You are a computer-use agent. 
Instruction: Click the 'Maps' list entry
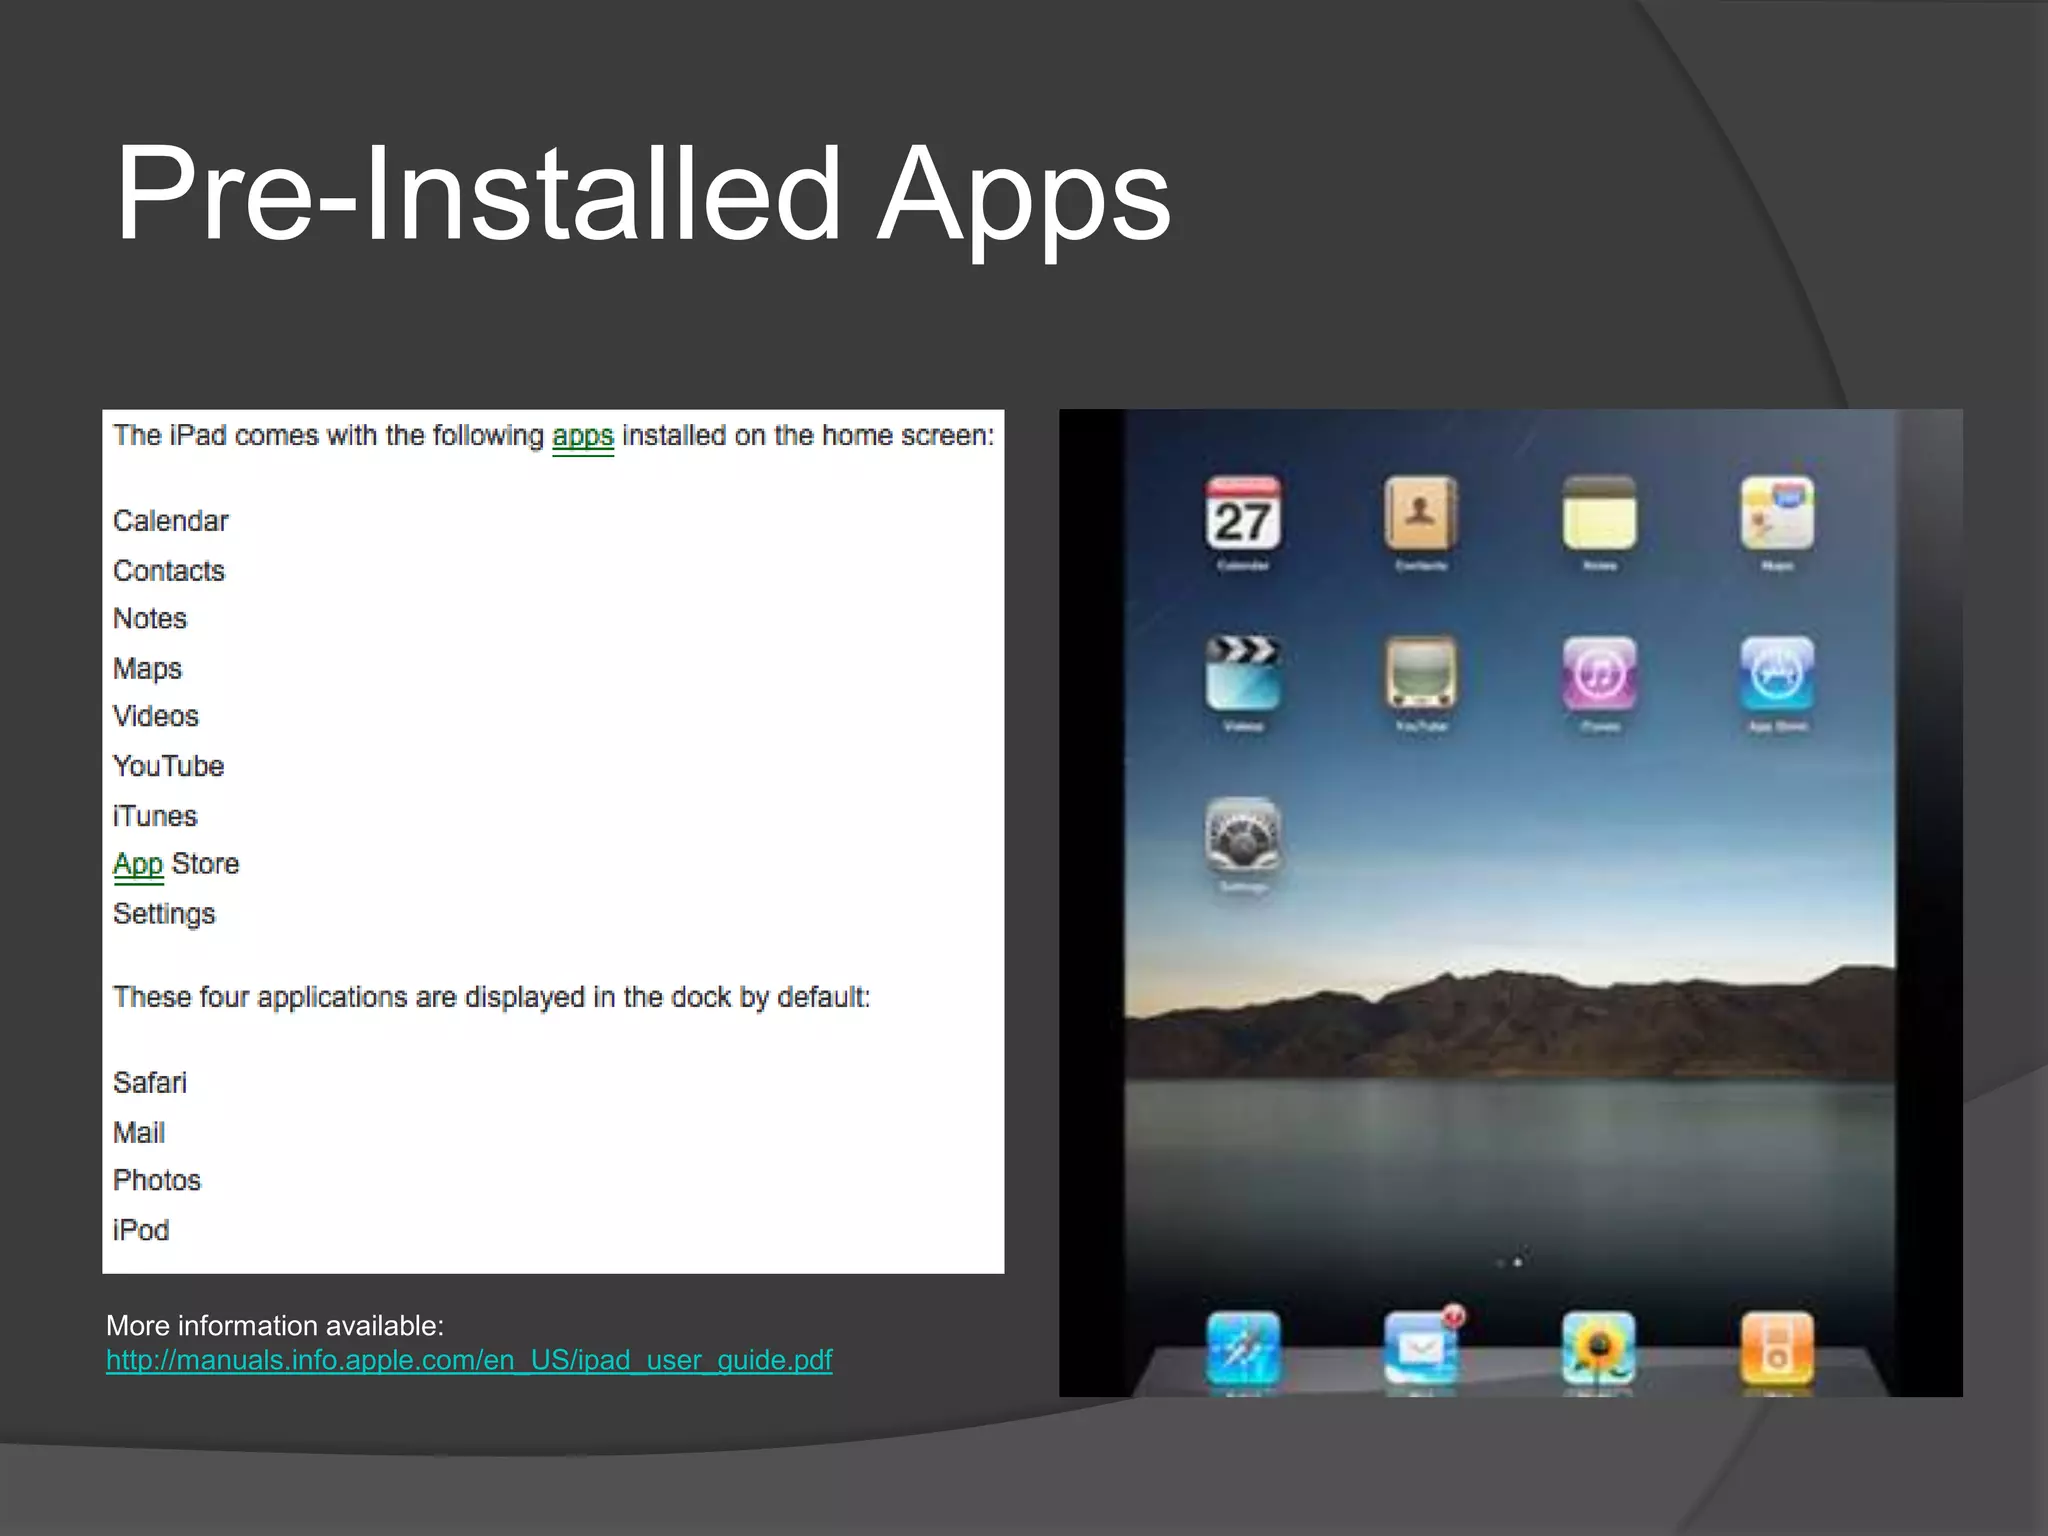(x=148, y=669)
